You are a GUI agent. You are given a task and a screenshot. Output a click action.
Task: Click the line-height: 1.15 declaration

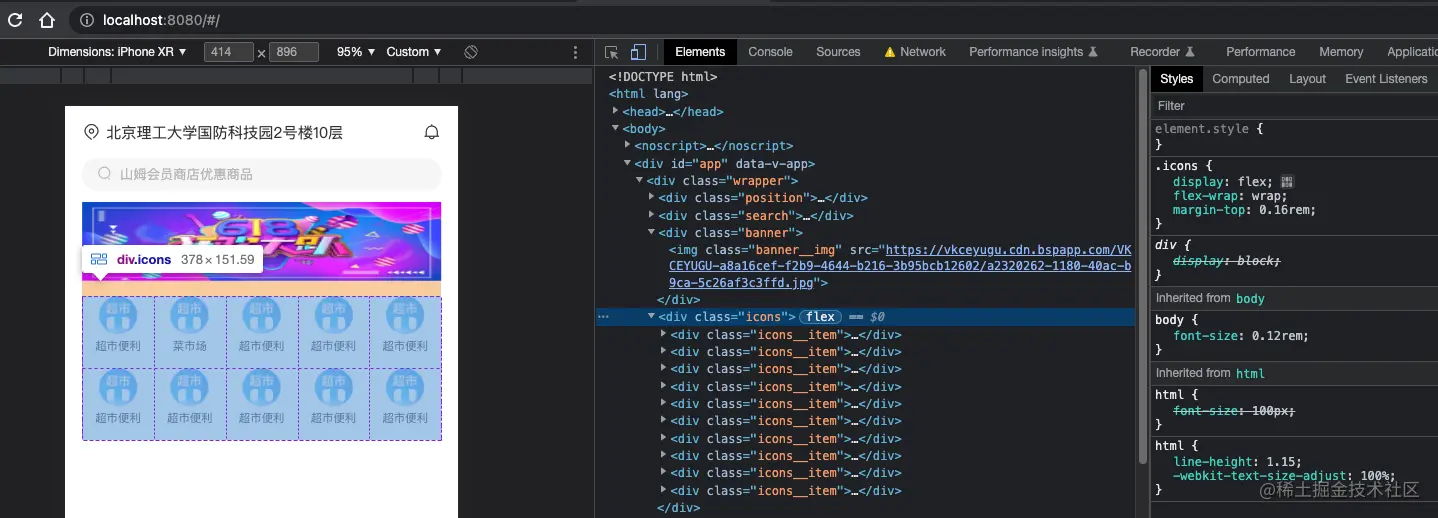pos(1238,462)
